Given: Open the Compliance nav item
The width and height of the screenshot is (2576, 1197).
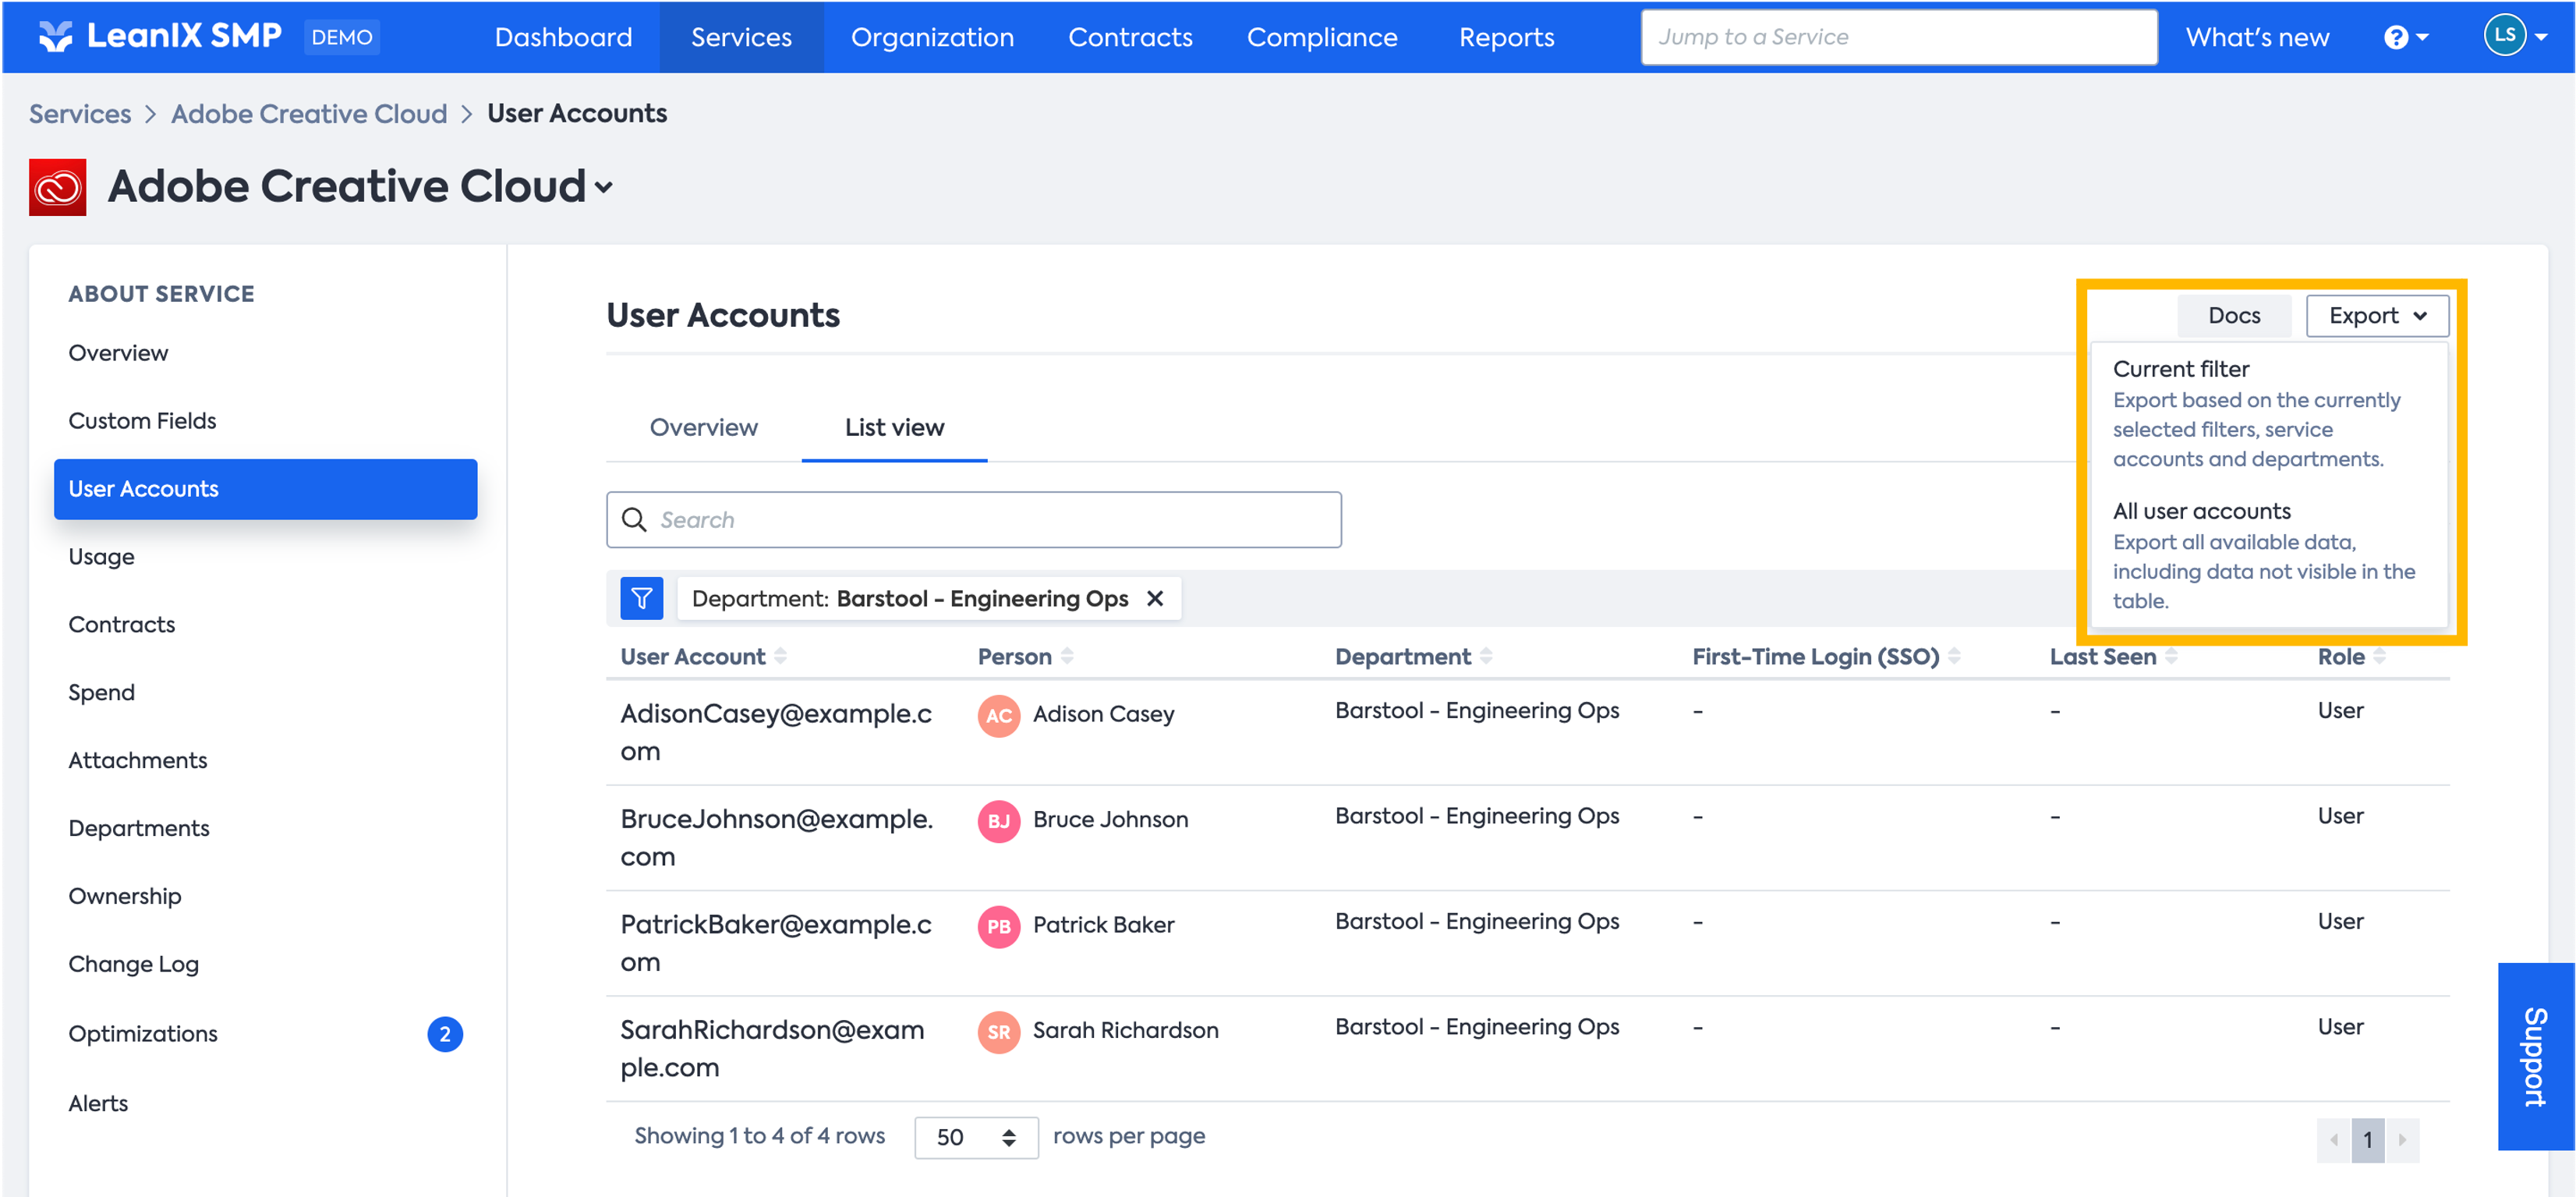Looking at the screenshot, I should (x=1321, y=37).
